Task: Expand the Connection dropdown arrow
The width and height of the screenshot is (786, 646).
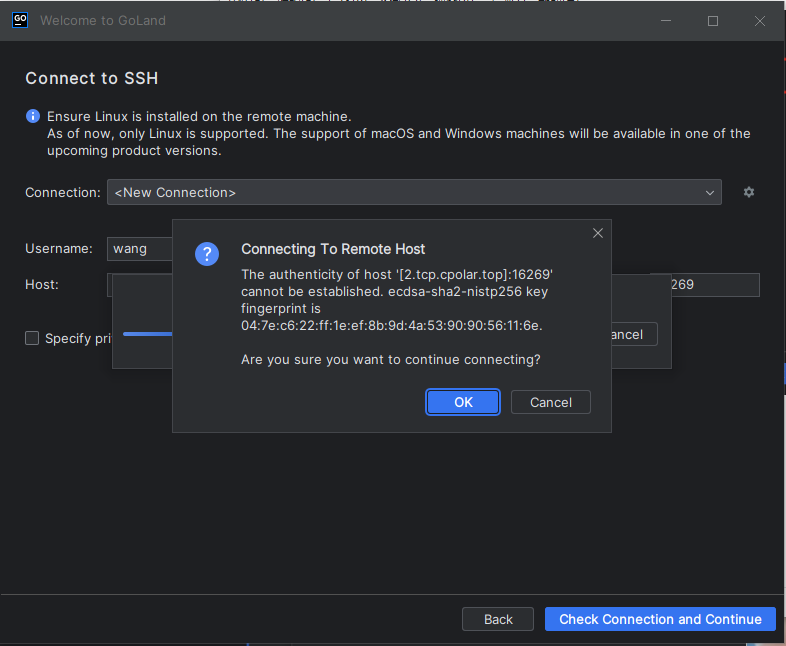Action: click(710, 192)
